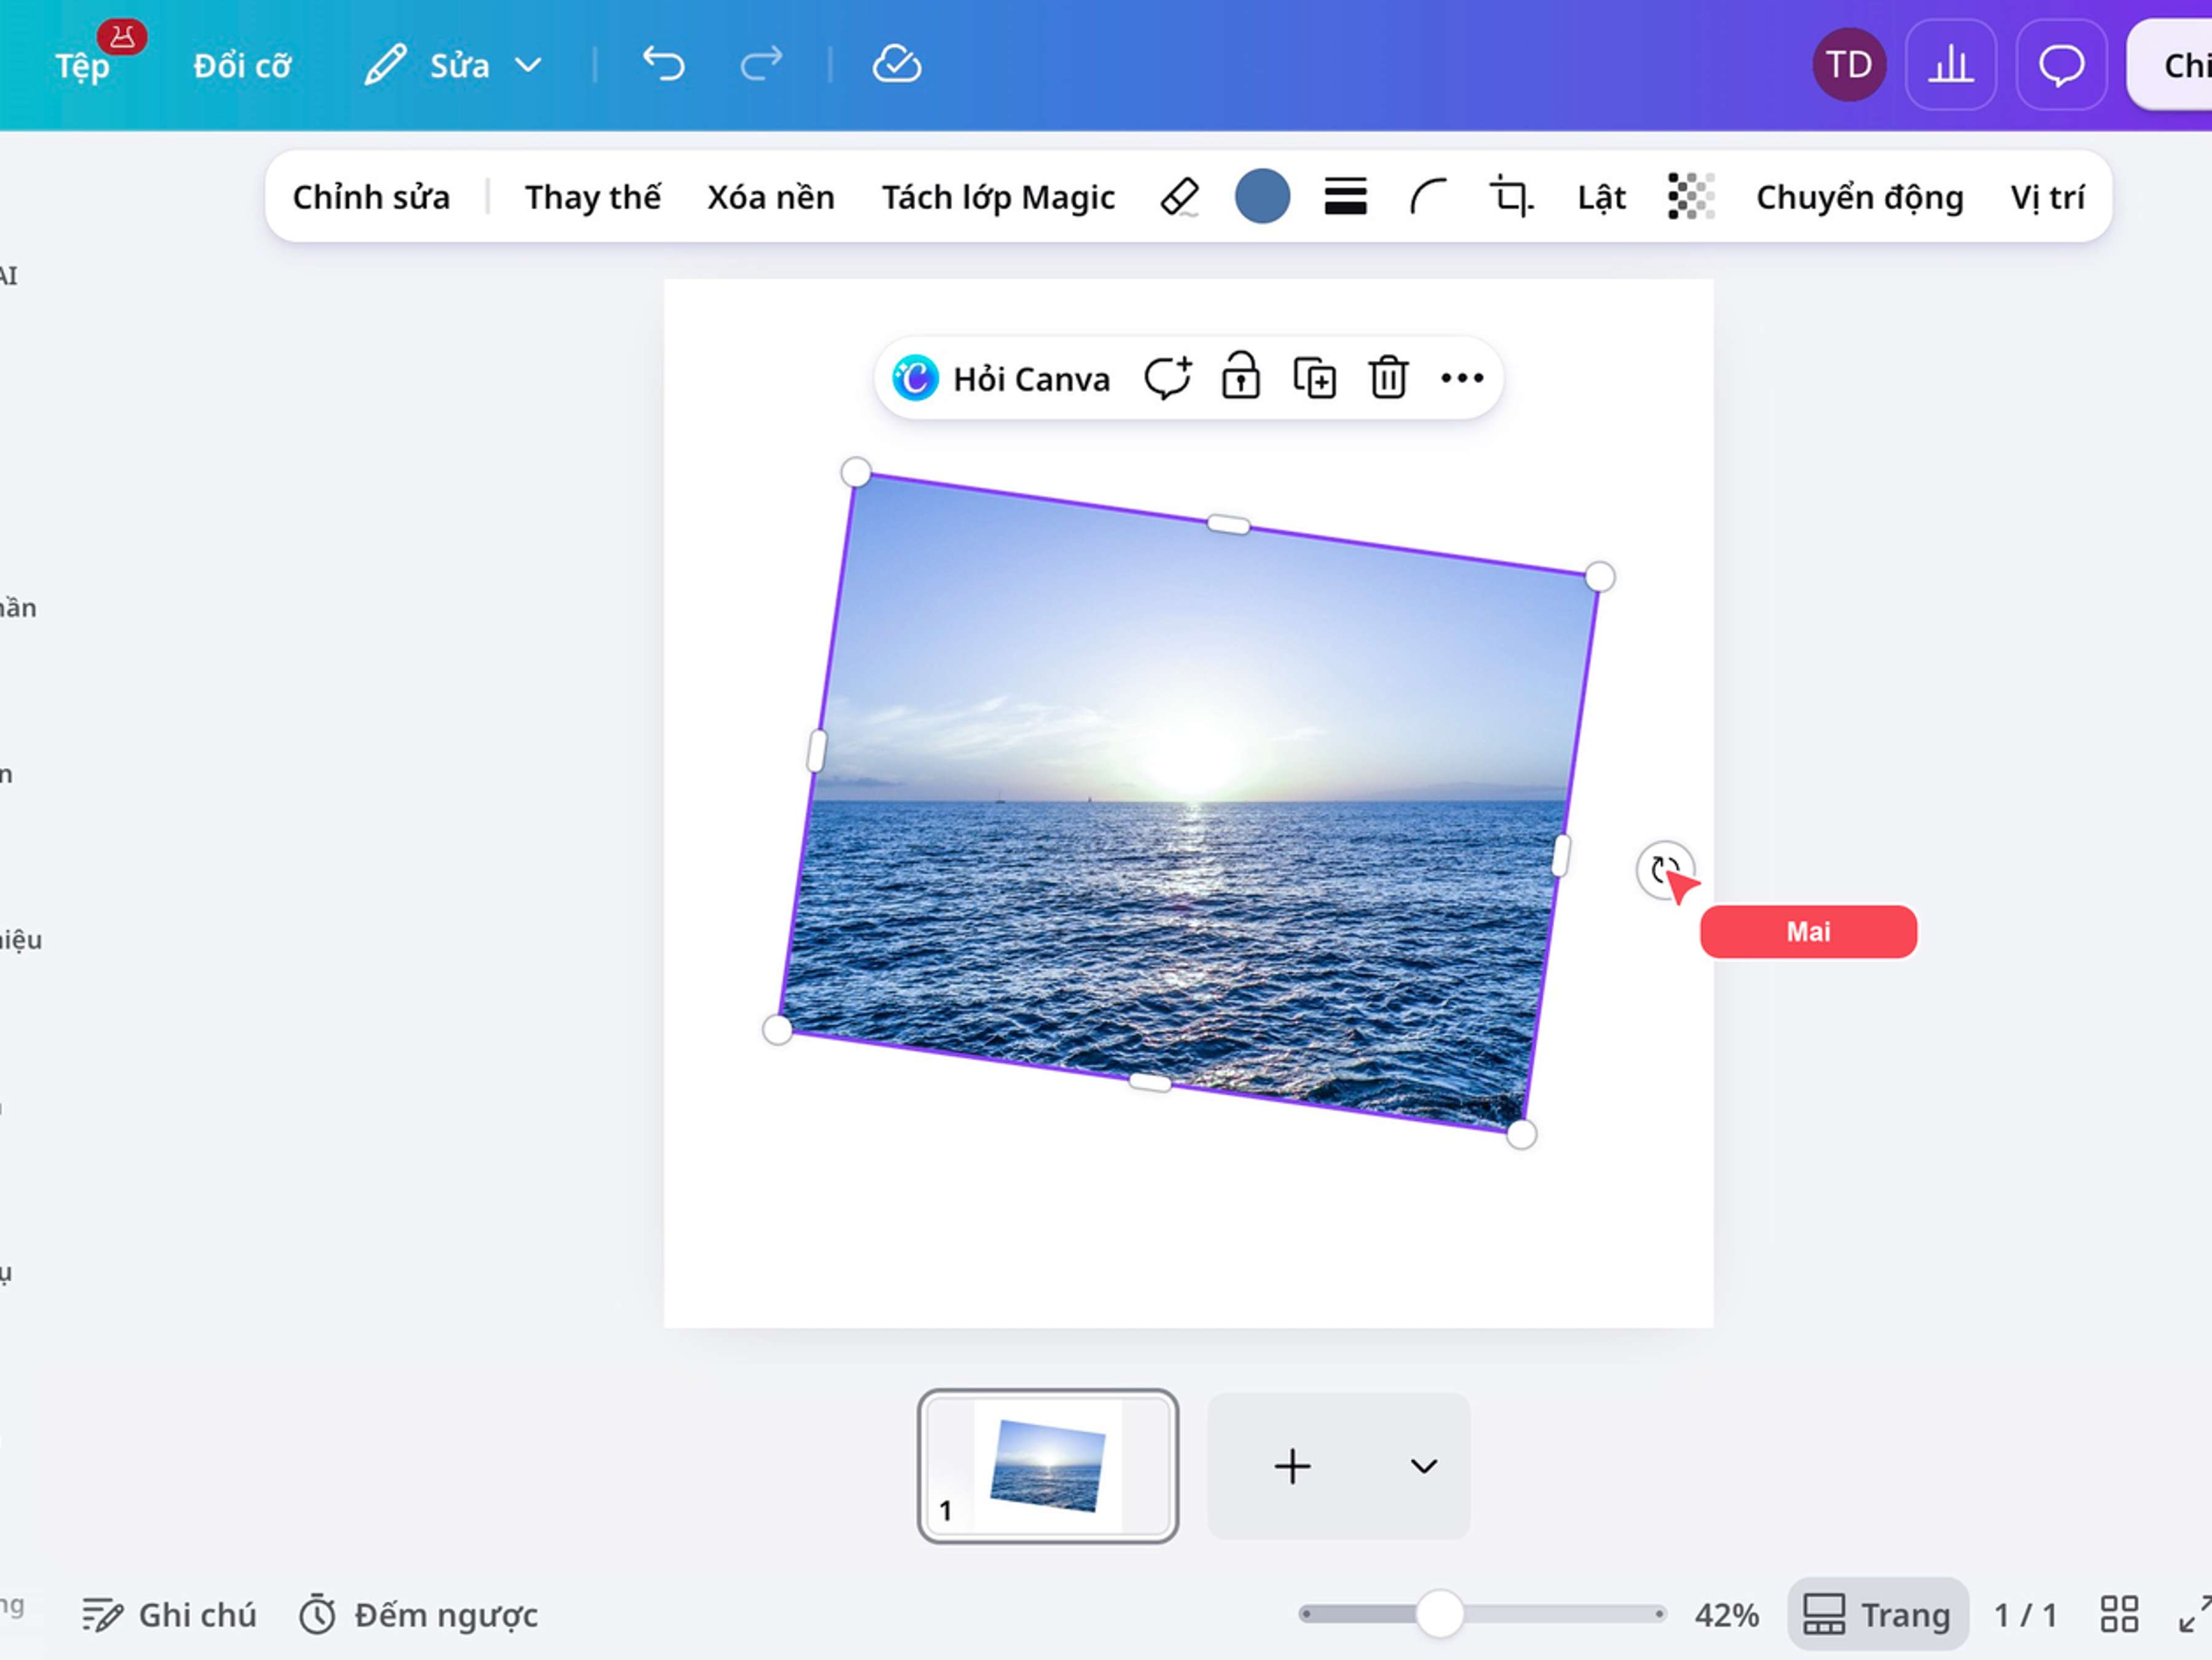Open the crop tool icon
The width and height of the screenshot is (2212, 1660).
tap(1511, 196)
